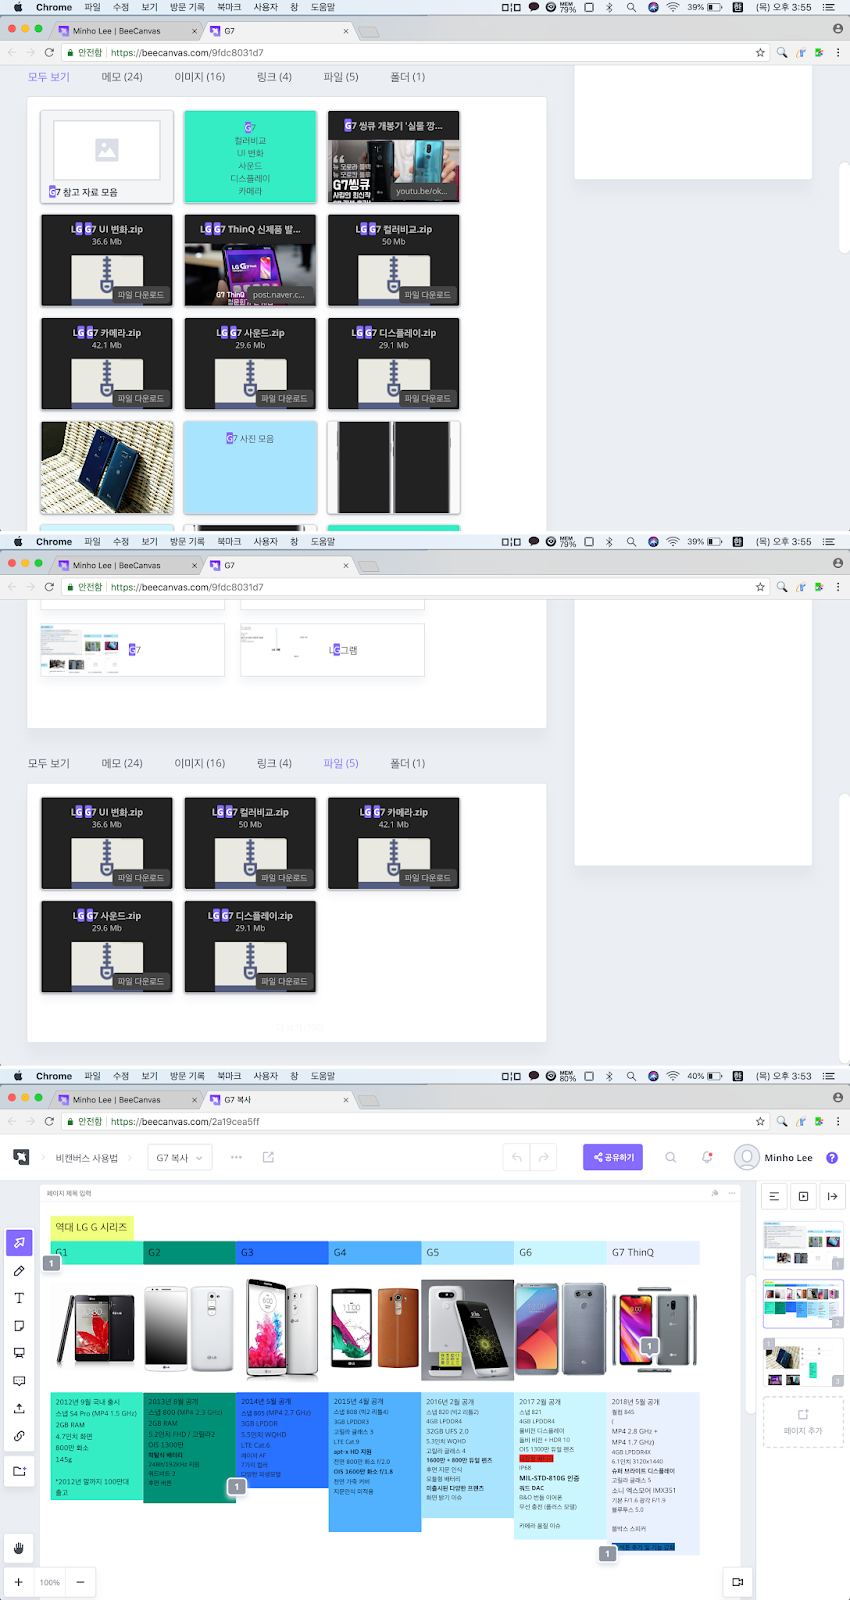The width and height of the screenshot is (850, 1600).
Task: Download LG G7 UI 변화.zip in top window
Action: (141, 295)
